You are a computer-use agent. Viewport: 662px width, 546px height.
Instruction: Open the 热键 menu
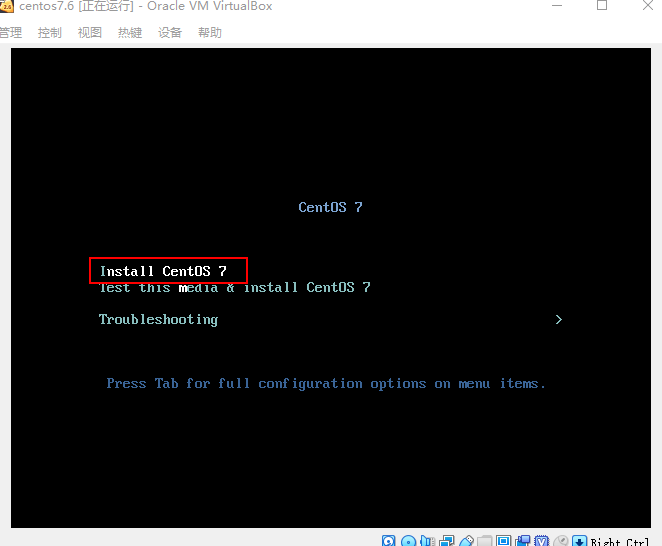[x=130, y=33]
